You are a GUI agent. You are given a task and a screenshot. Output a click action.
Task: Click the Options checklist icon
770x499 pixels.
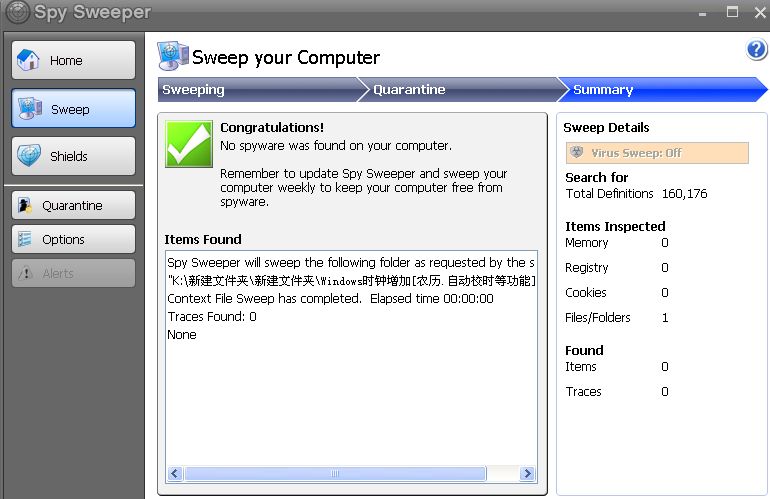point(25,239)
